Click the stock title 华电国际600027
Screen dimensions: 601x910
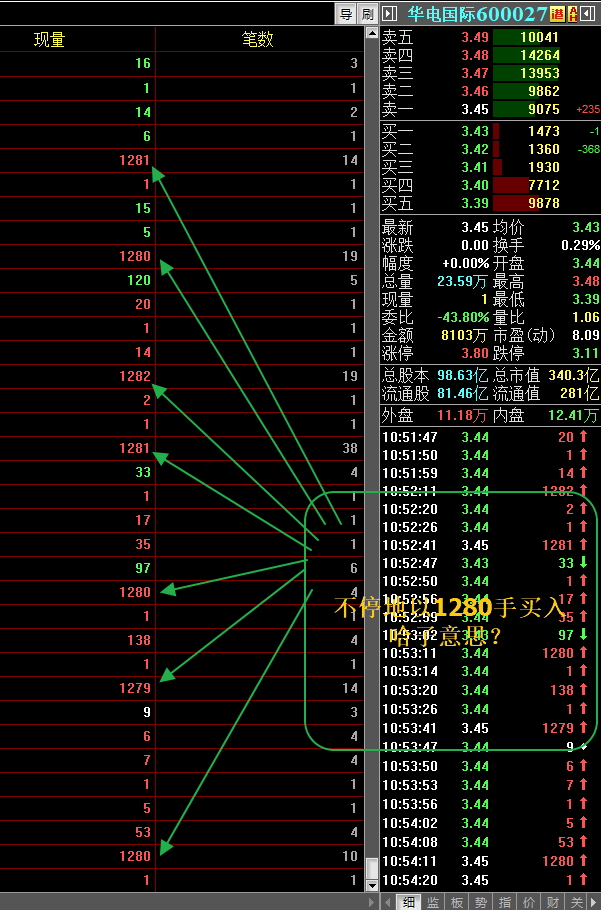point(477,13)
